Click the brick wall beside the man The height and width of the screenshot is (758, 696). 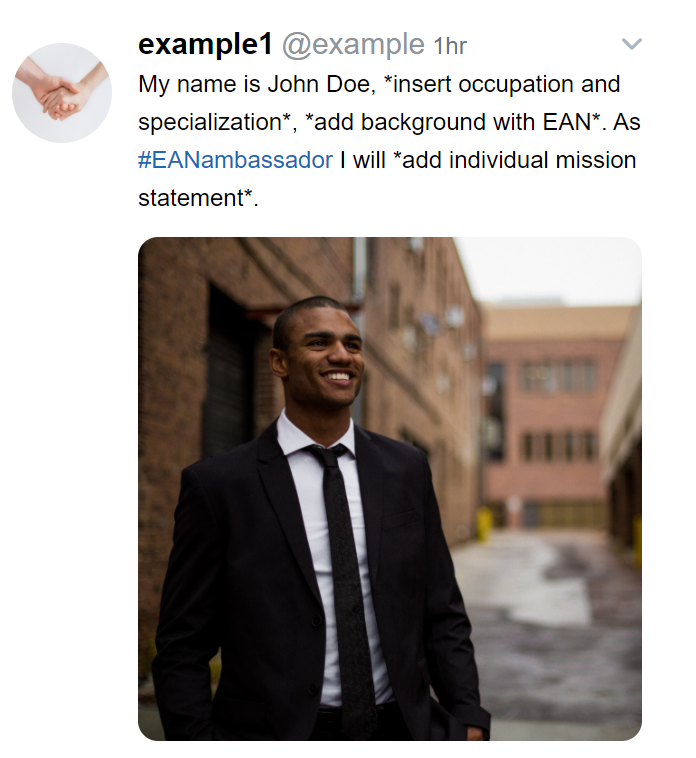point(190,330)
